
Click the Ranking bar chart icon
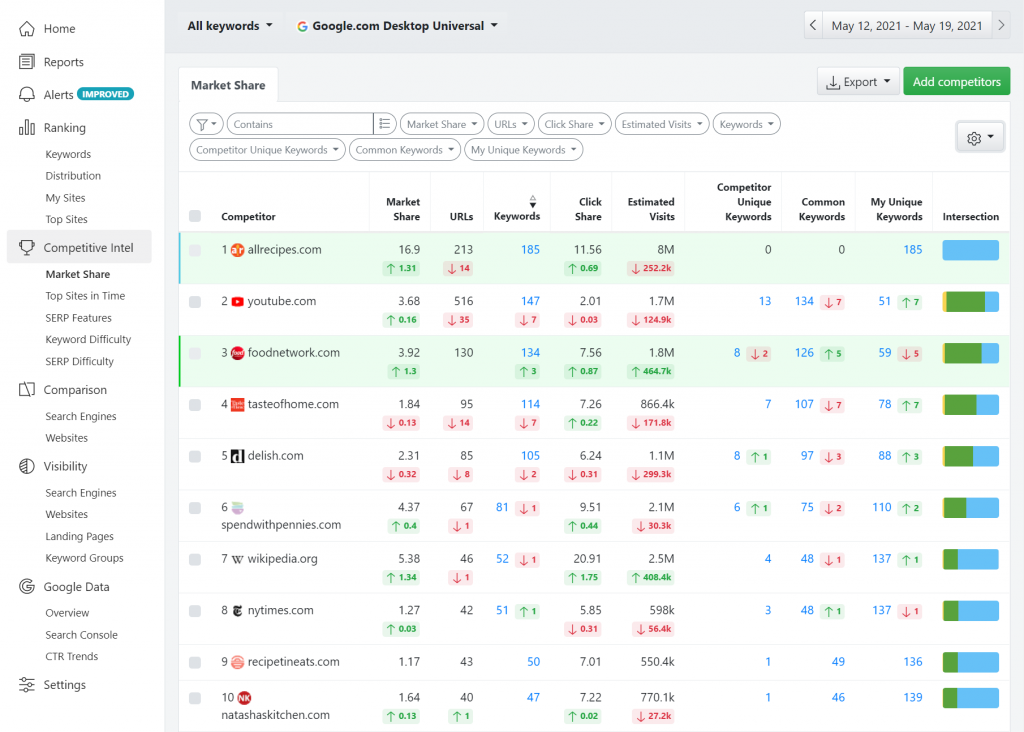point(27,127)
